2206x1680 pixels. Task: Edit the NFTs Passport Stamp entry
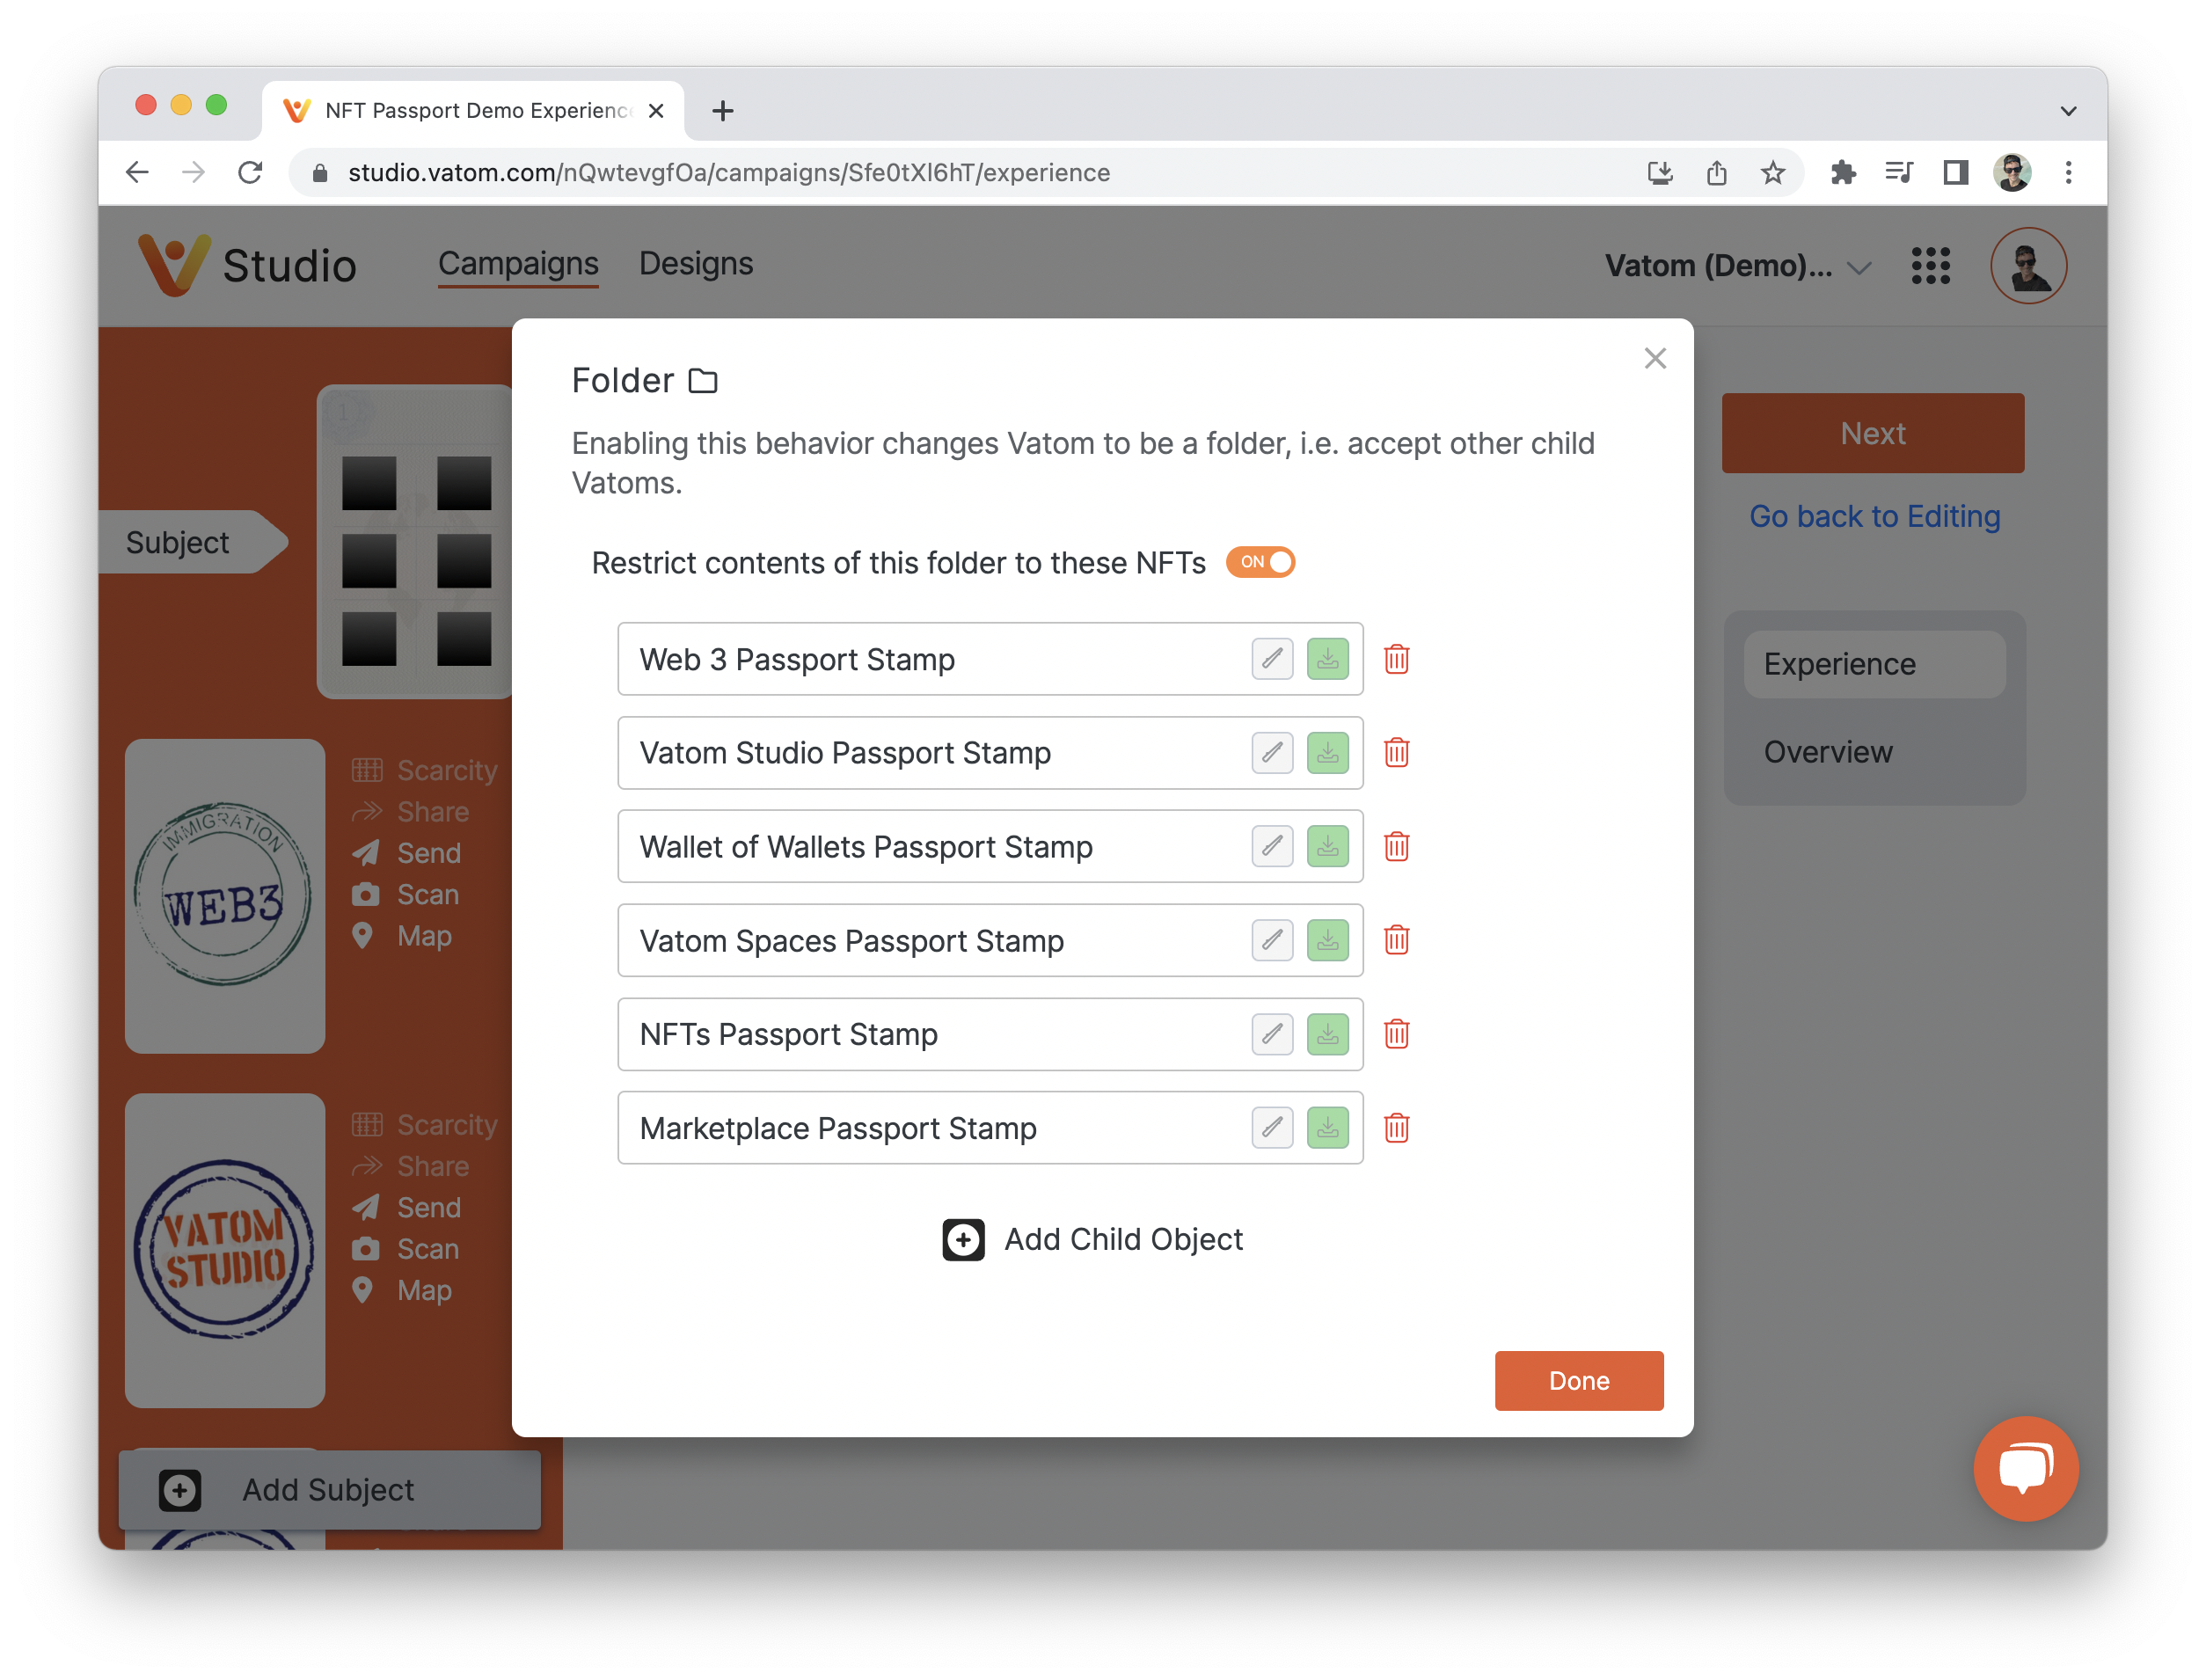pyautogui.click(x=1272, y=1034)
